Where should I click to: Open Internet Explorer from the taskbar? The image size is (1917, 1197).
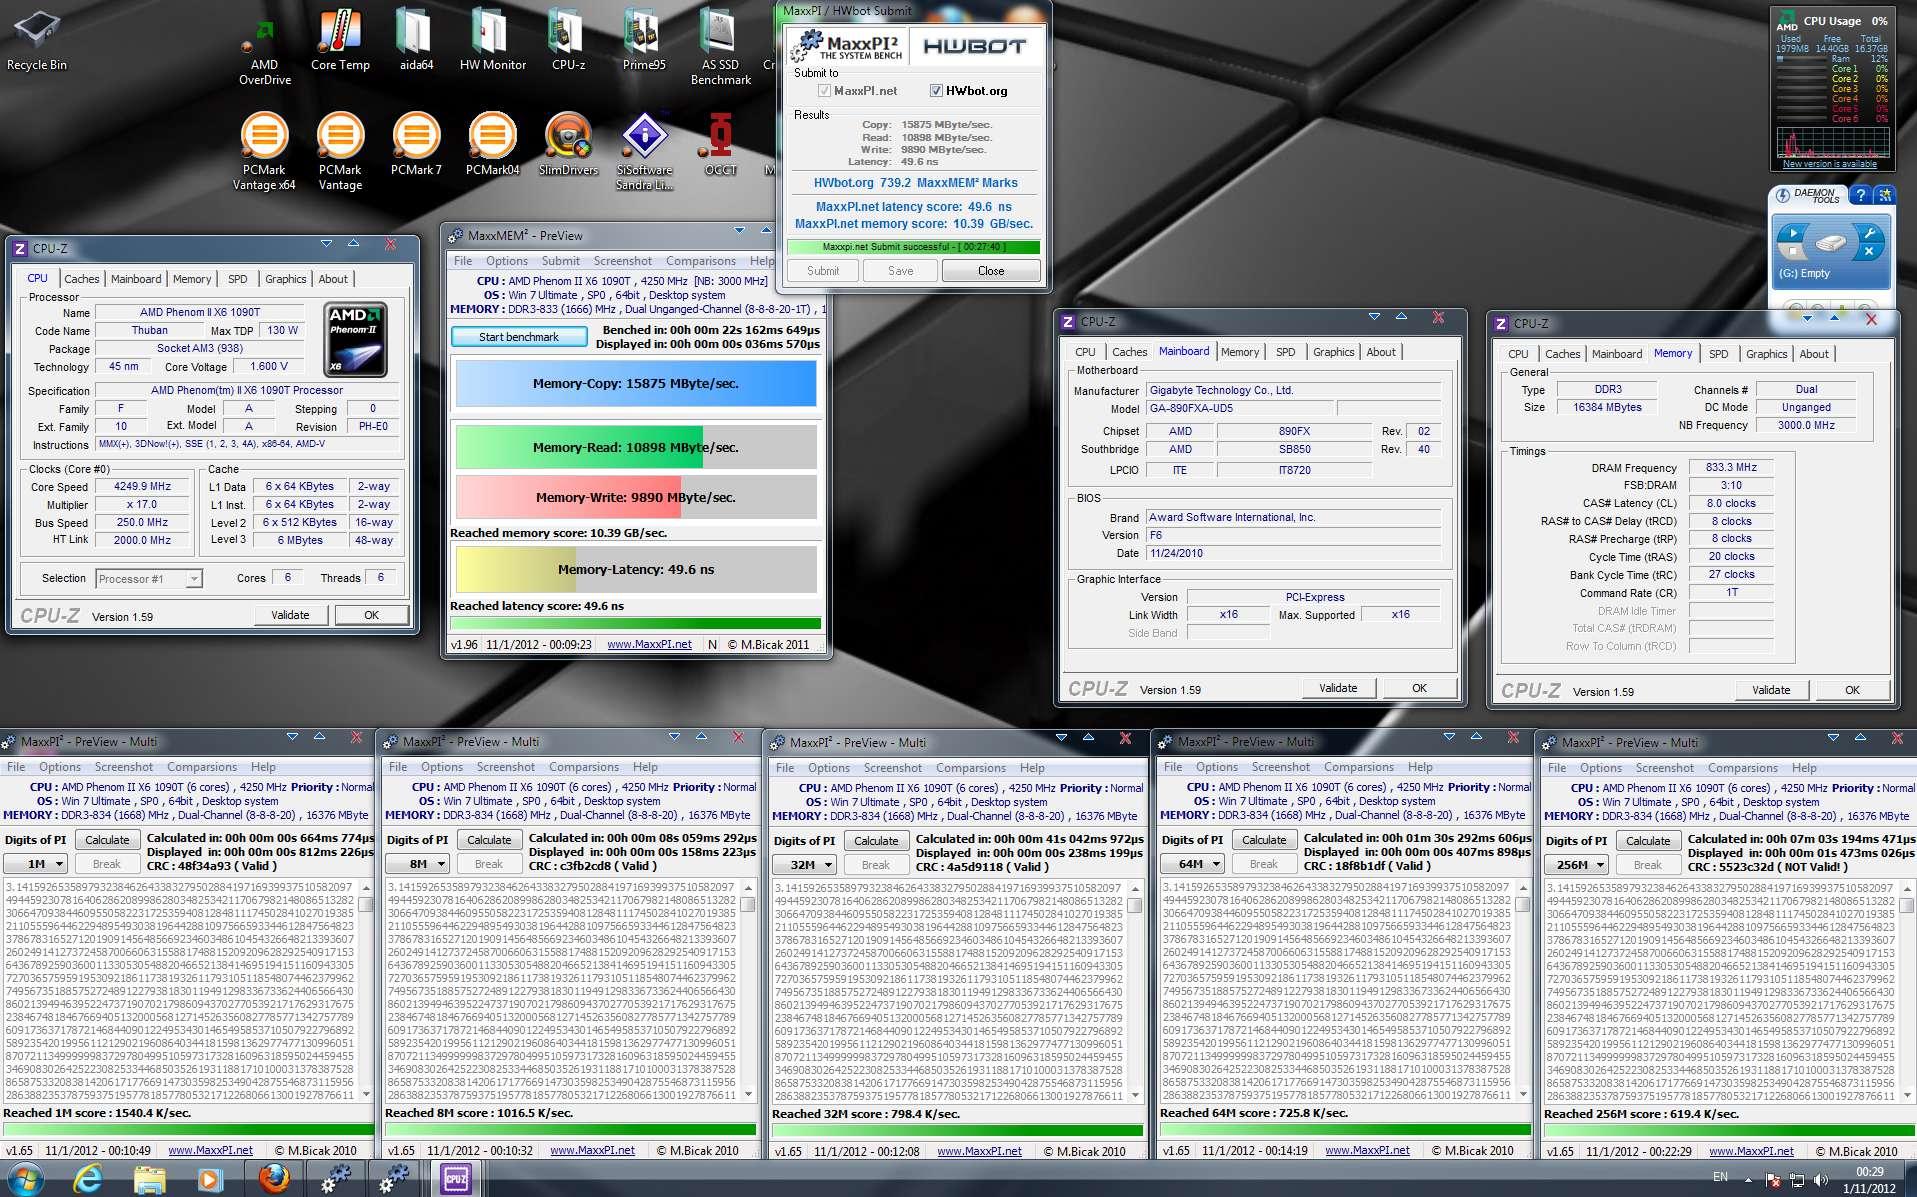(x=88, y=1180)
